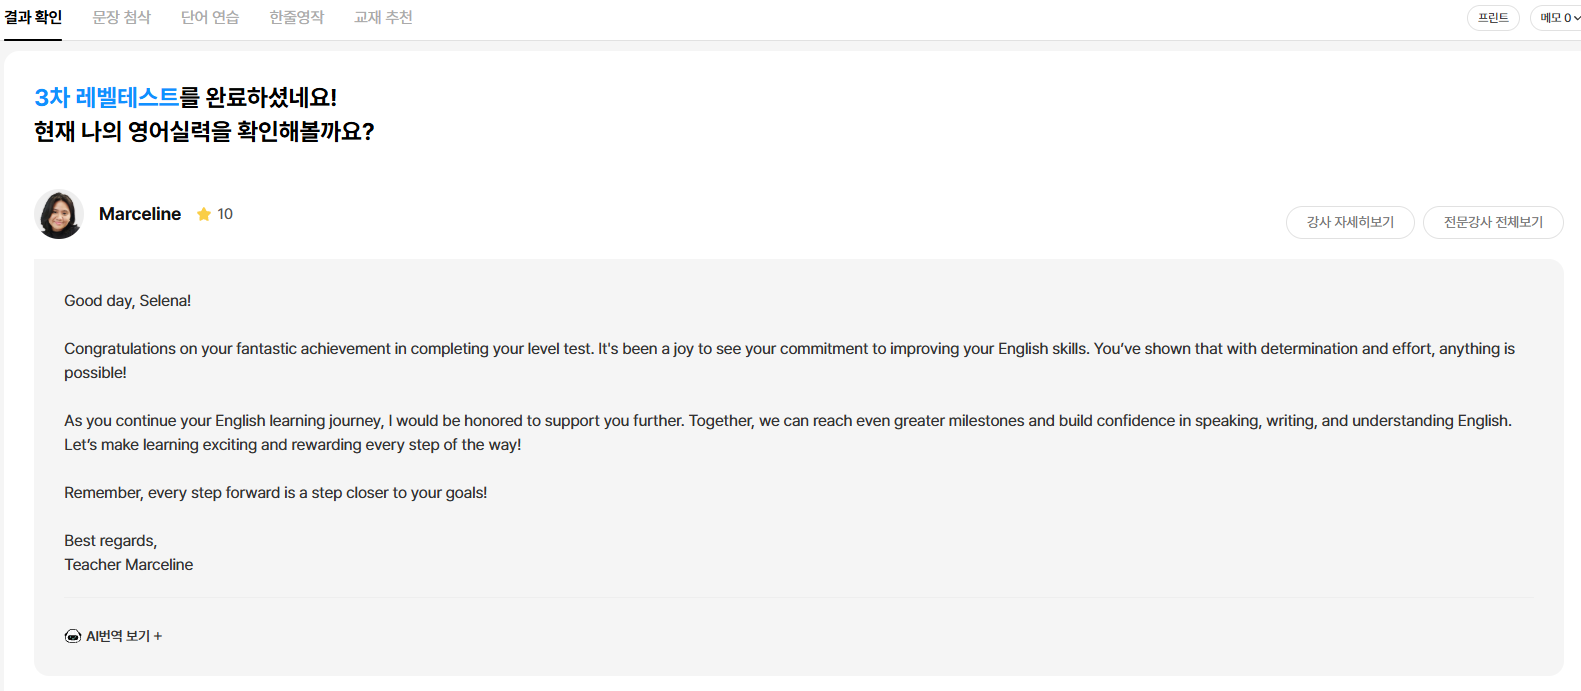
Task: Click the teacher name Marceline
Action: coord(140,214)
